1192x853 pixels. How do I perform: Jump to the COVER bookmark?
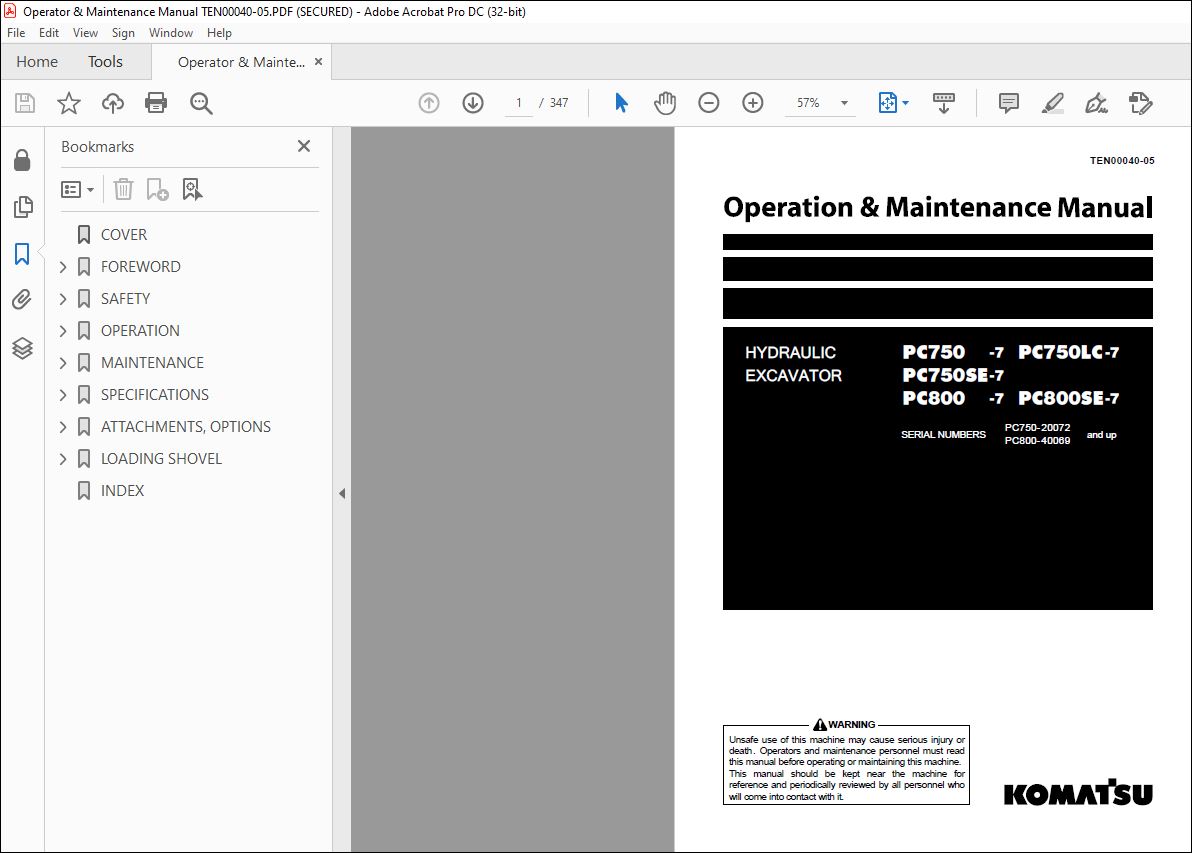[x=124, y=235]
